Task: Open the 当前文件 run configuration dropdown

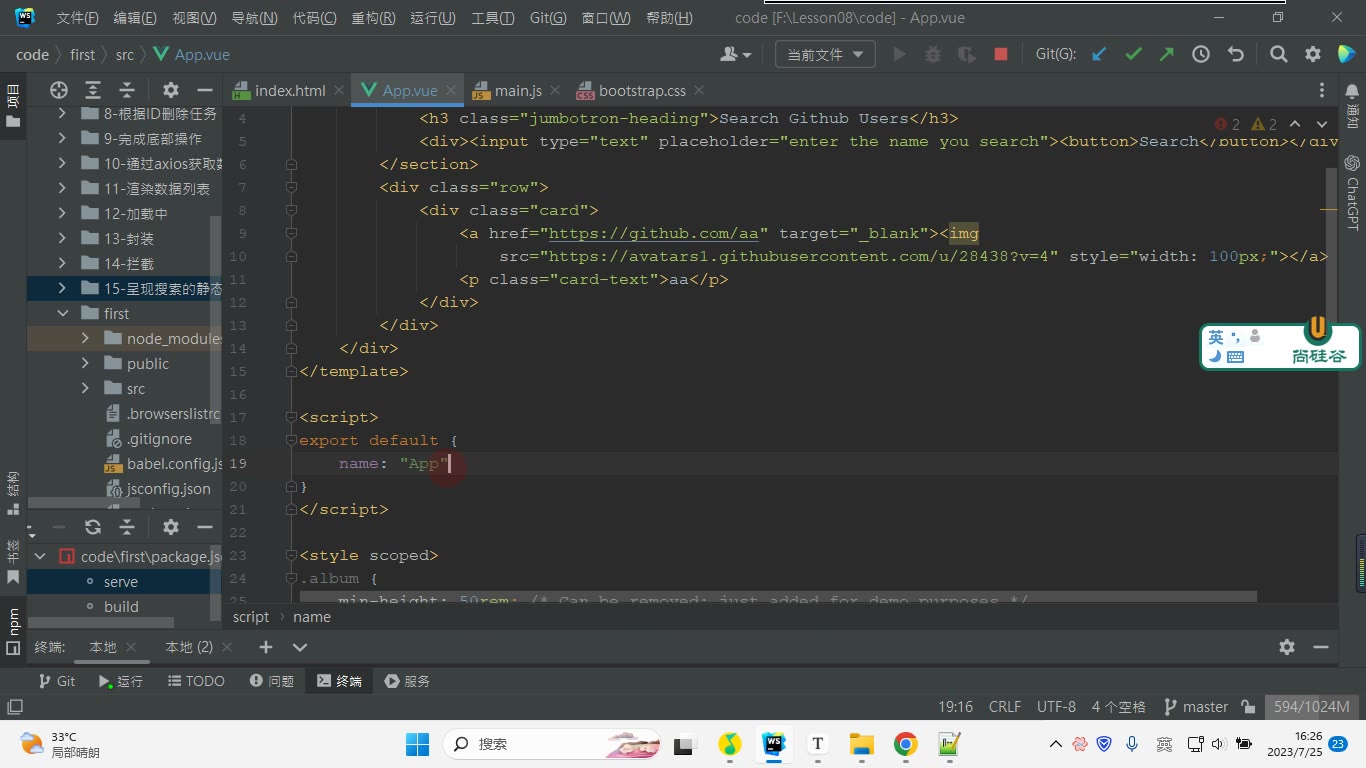Action: tap(825, 55)
